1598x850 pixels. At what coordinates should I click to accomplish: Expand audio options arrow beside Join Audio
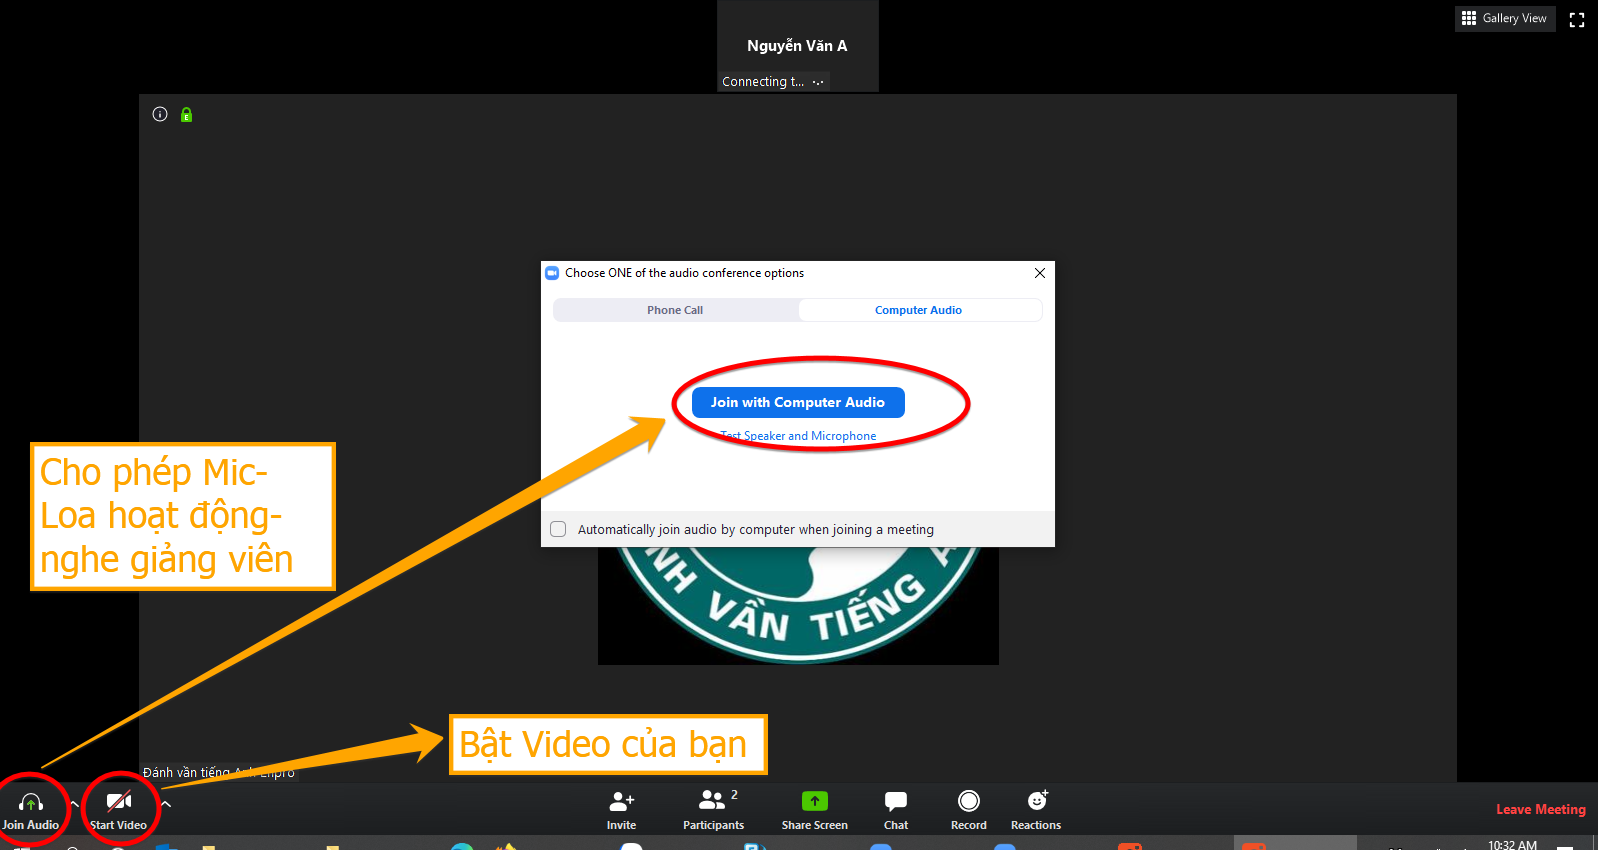75,804
